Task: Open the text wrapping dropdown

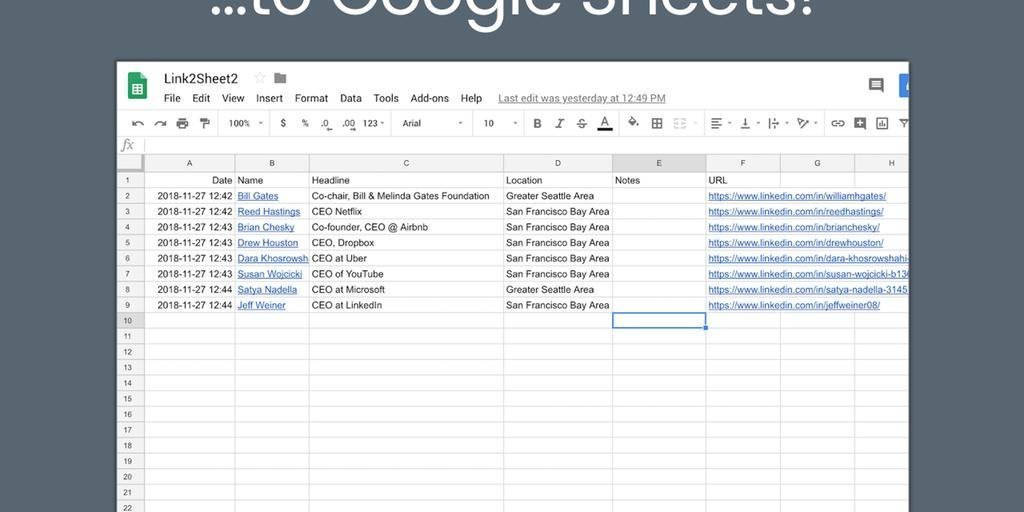Action: pyautogui.click(x=778, y=123)
